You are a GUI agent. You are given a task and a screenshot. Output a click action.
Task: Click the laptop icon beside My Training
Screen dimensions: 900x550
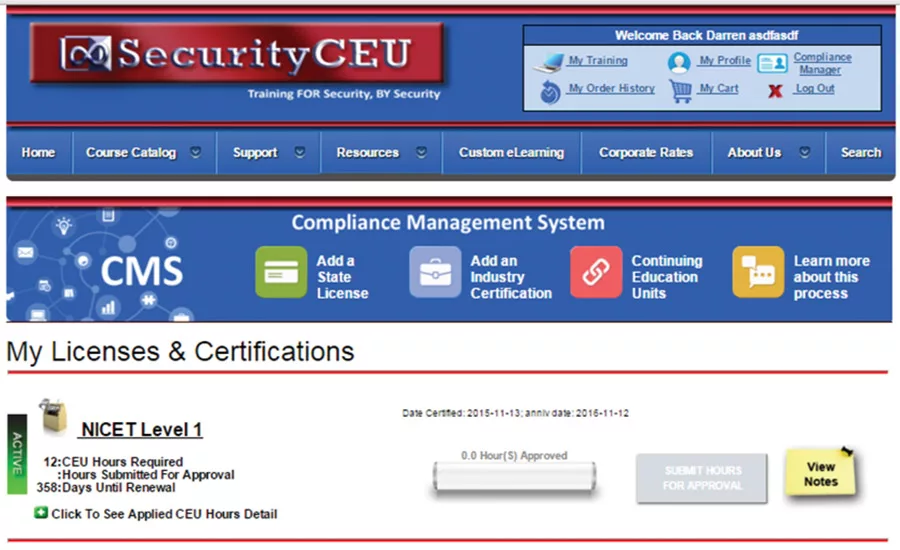tap(548, 63)
